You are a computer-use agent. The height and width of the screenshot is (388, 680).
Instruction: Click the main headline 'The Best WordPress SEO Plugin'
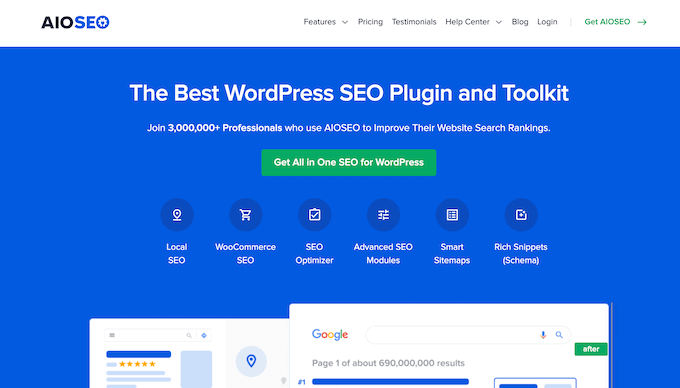tap(349, 93)
